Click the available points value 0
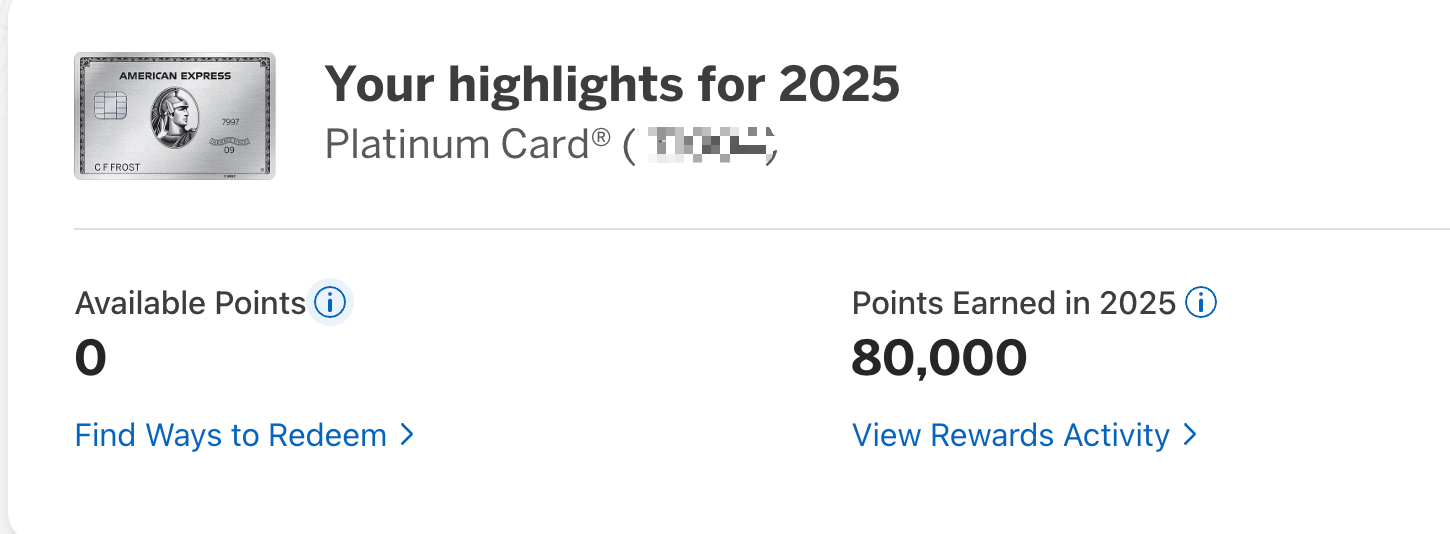The height and width of the screenshot is (534, 1450). pyautogui.click(x=91, y=359)
